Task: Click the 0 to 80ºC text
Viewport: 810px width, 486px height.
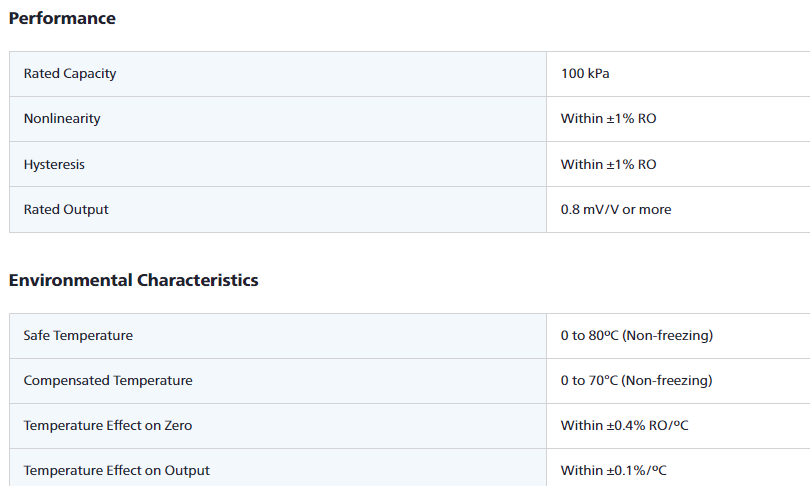Action: (589, 335)
